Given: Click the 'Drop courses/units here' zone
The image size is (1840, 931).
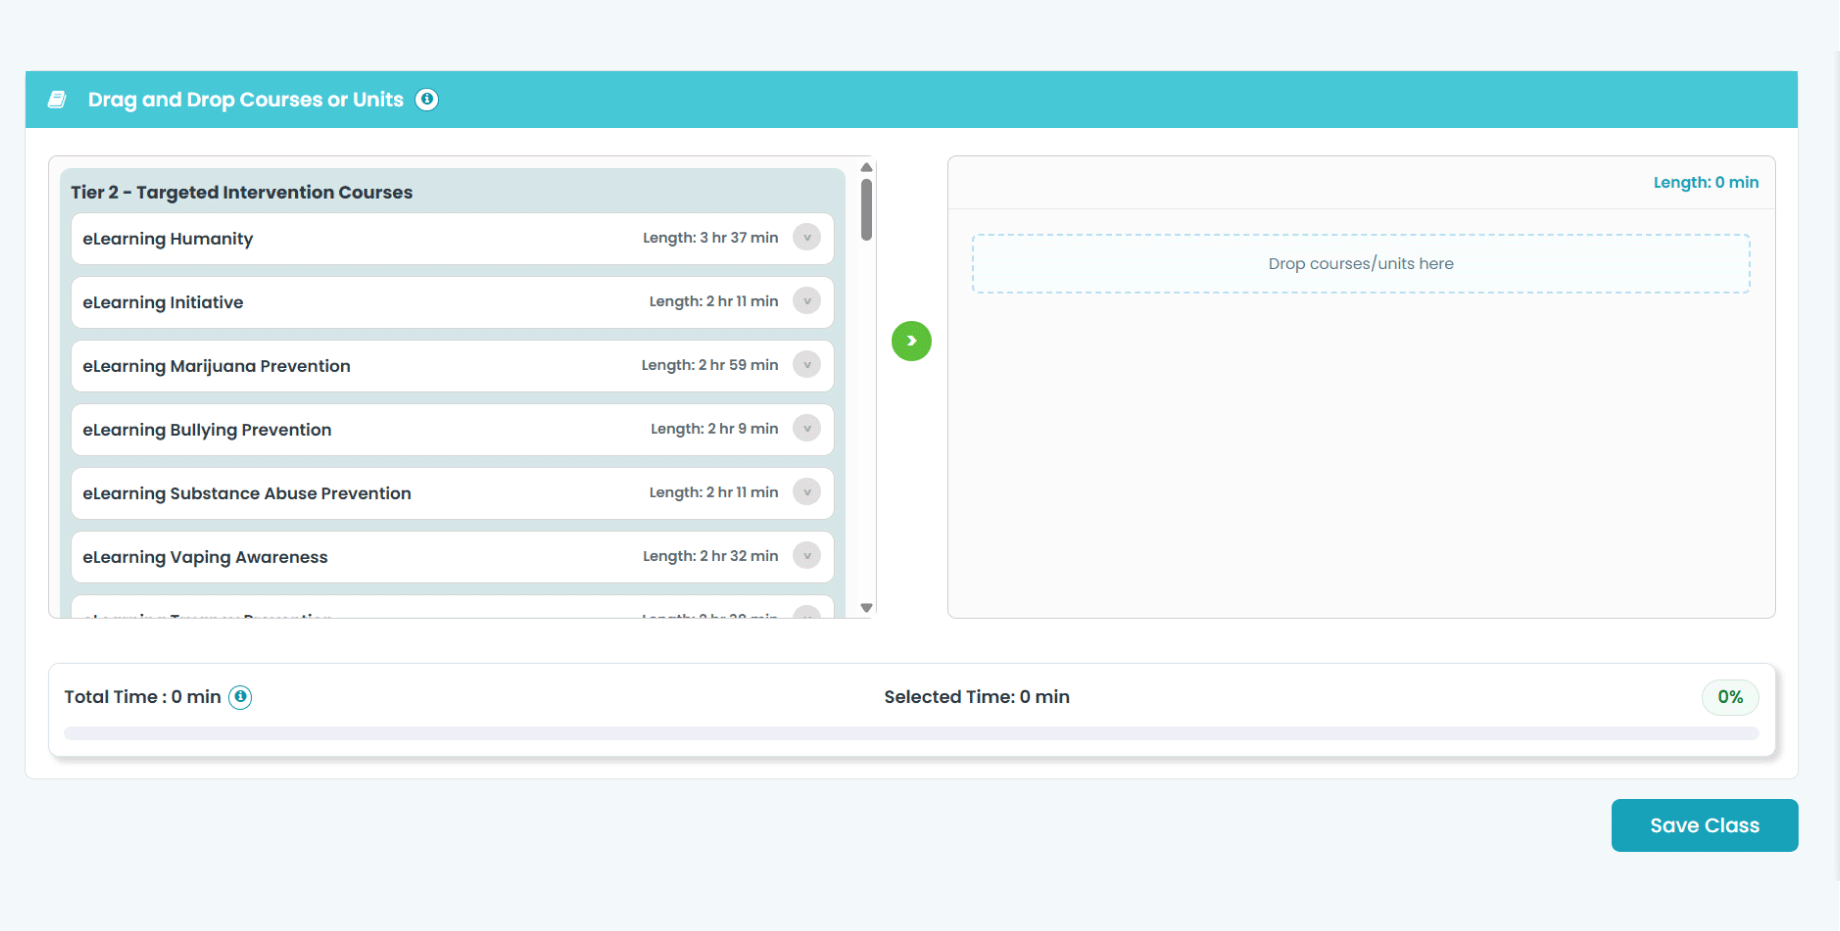Looking at the screenshot, I should (1361, 264).
